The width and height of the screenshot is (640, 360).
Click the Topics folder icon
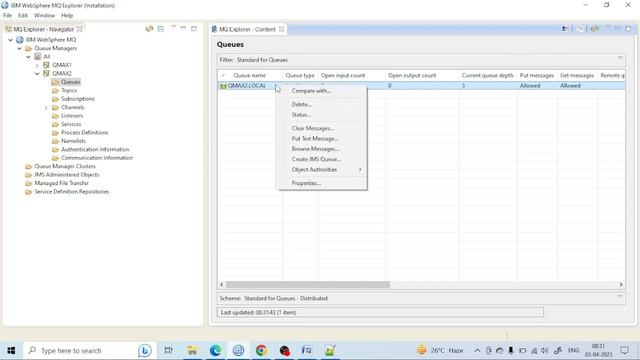pyautogui.click(x=56, y=91)
